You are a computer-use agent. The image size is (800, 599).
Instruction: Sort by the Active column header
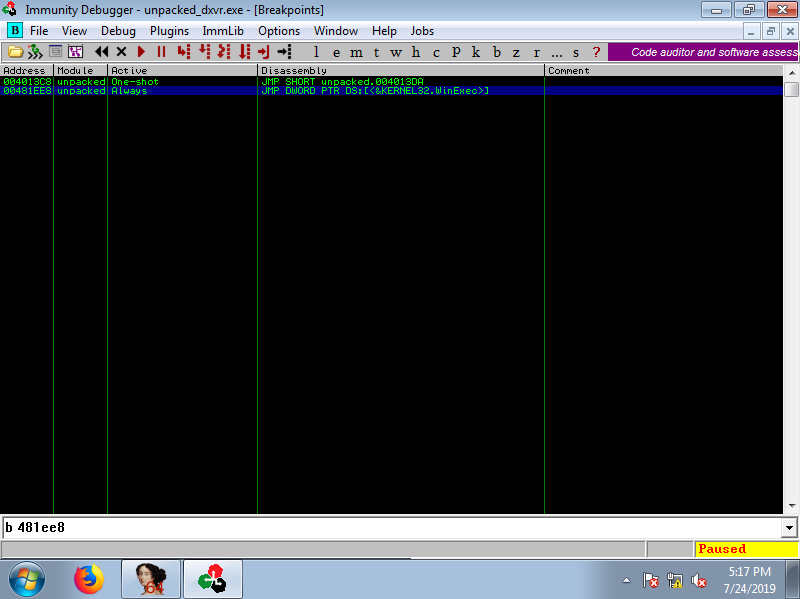pos(182,70)
